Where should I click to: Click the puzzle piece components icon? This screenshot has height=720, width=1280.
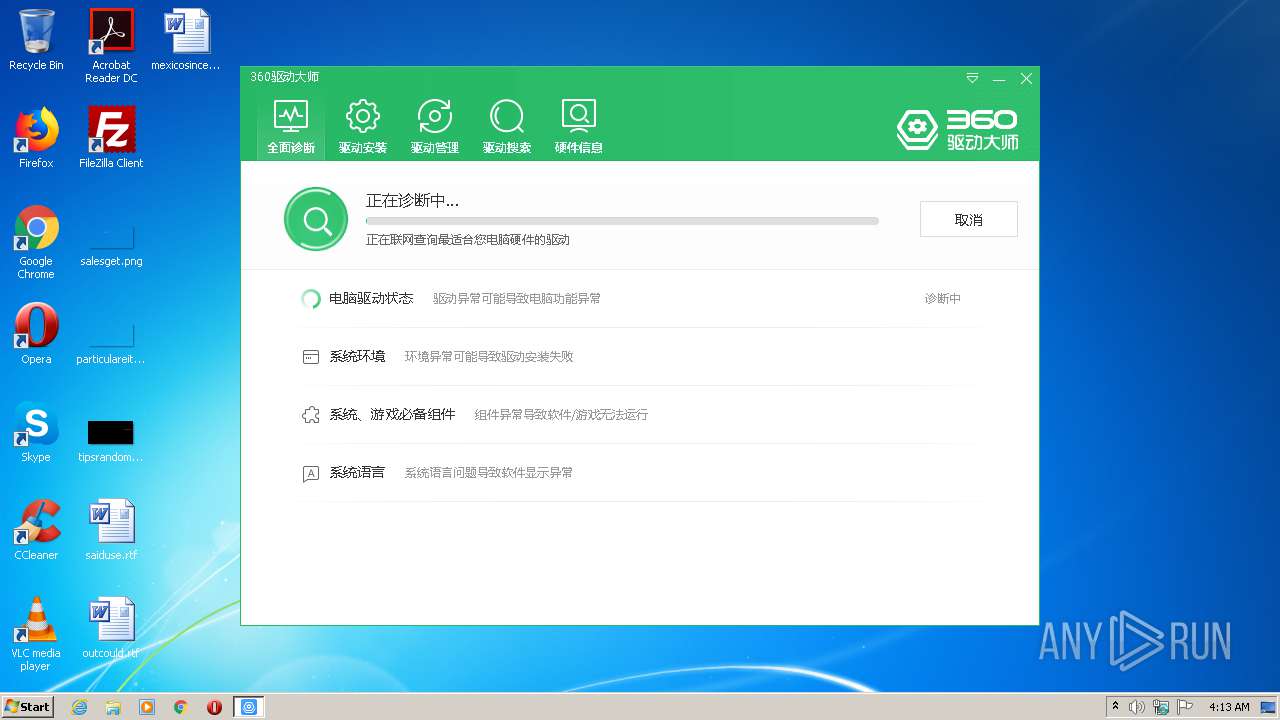(x=311, y=414)
